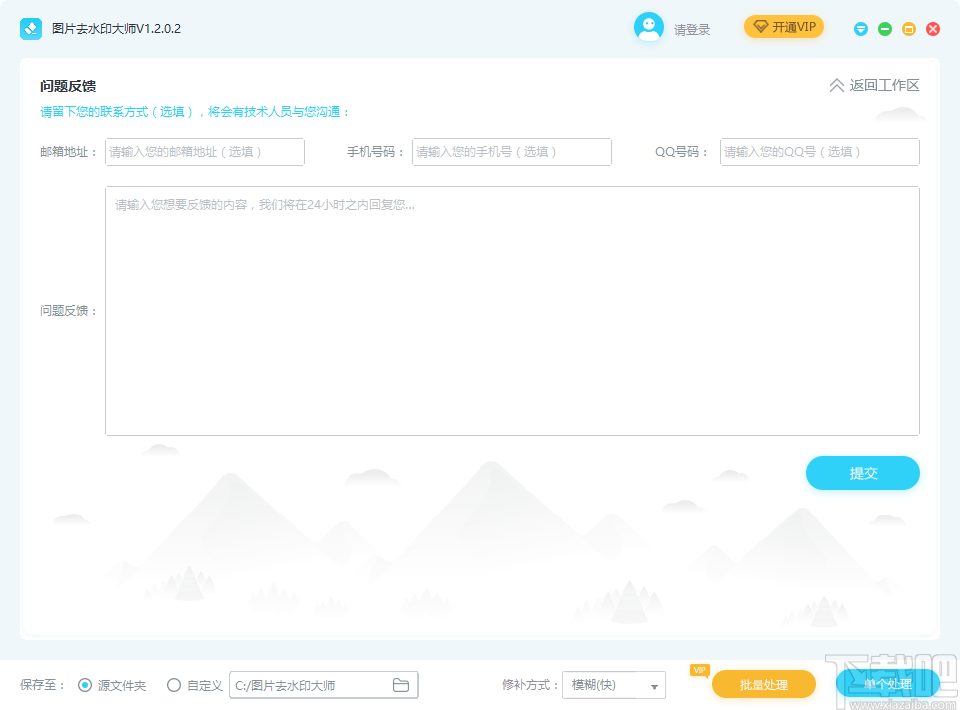Image resolution: width=960 pixels, height=710 pixels.
Task: Expand the repair method combo box arrow
Action: [655, 684]
